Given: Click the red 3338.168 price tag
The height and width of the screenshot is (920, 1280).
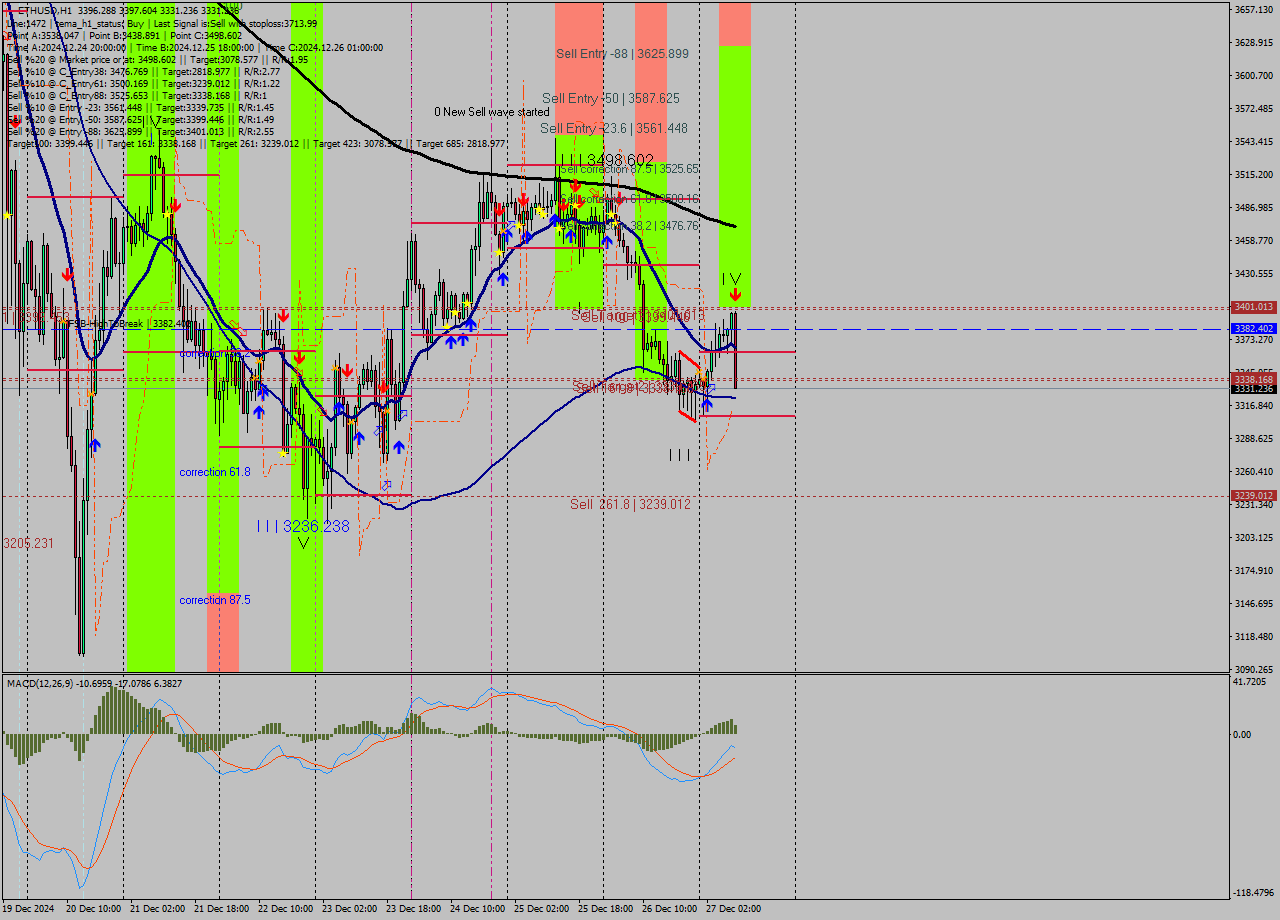Looking at the screenshot, I should tap(1254, 379).
